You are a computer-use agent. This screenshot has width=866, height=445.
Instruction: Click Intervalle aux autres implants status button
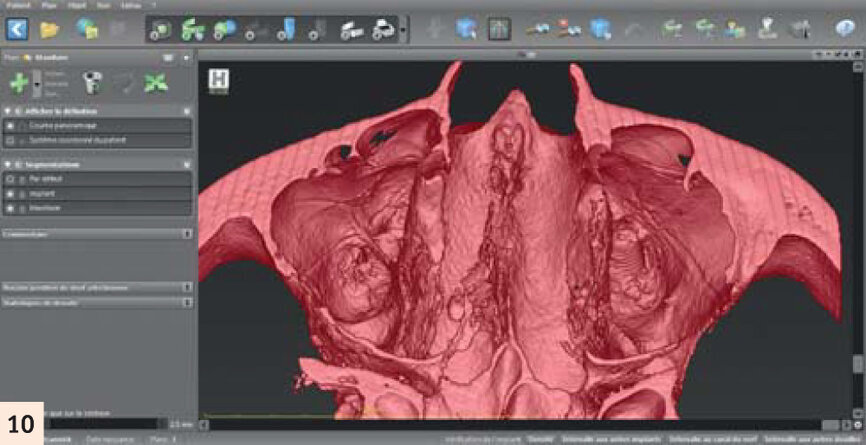point(610,439)
